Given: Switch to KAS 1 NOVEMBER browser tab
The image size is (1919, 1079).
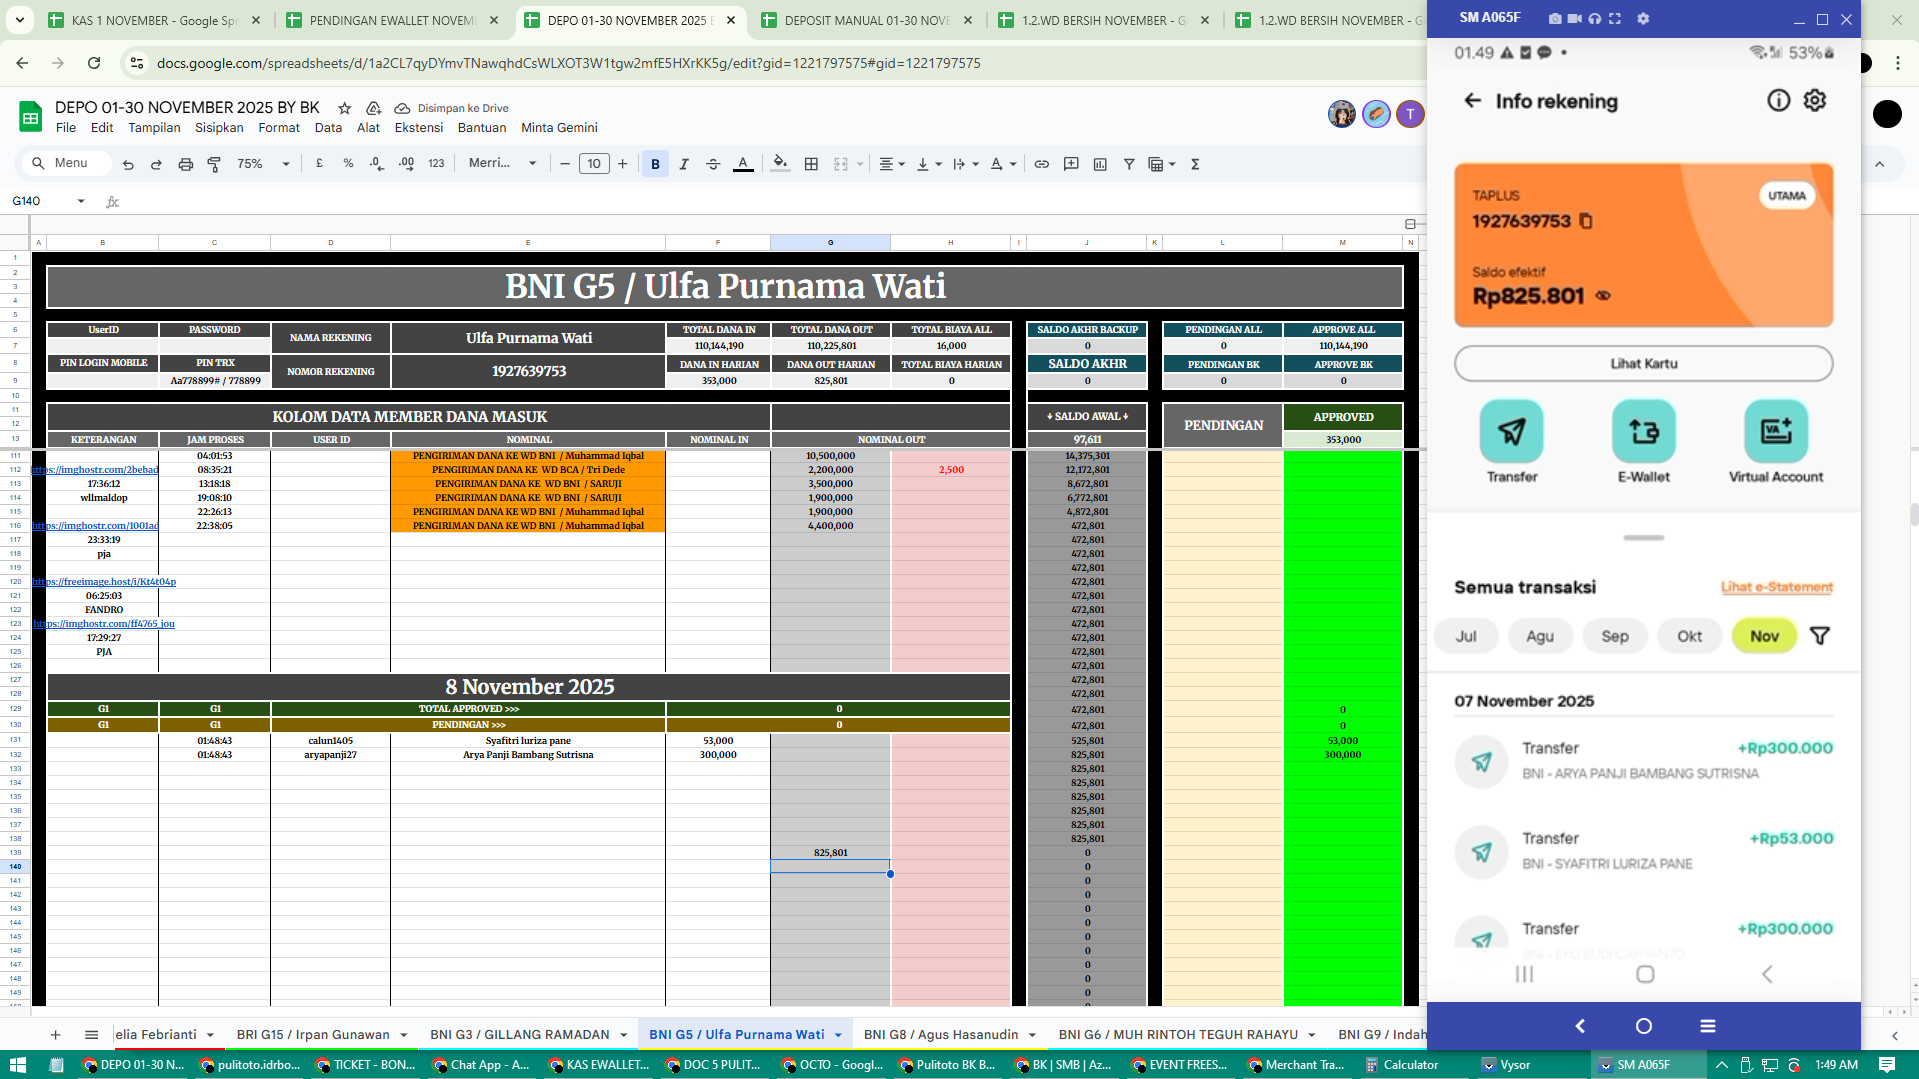Looking at the screenshot, I should (x=155, y=20).
